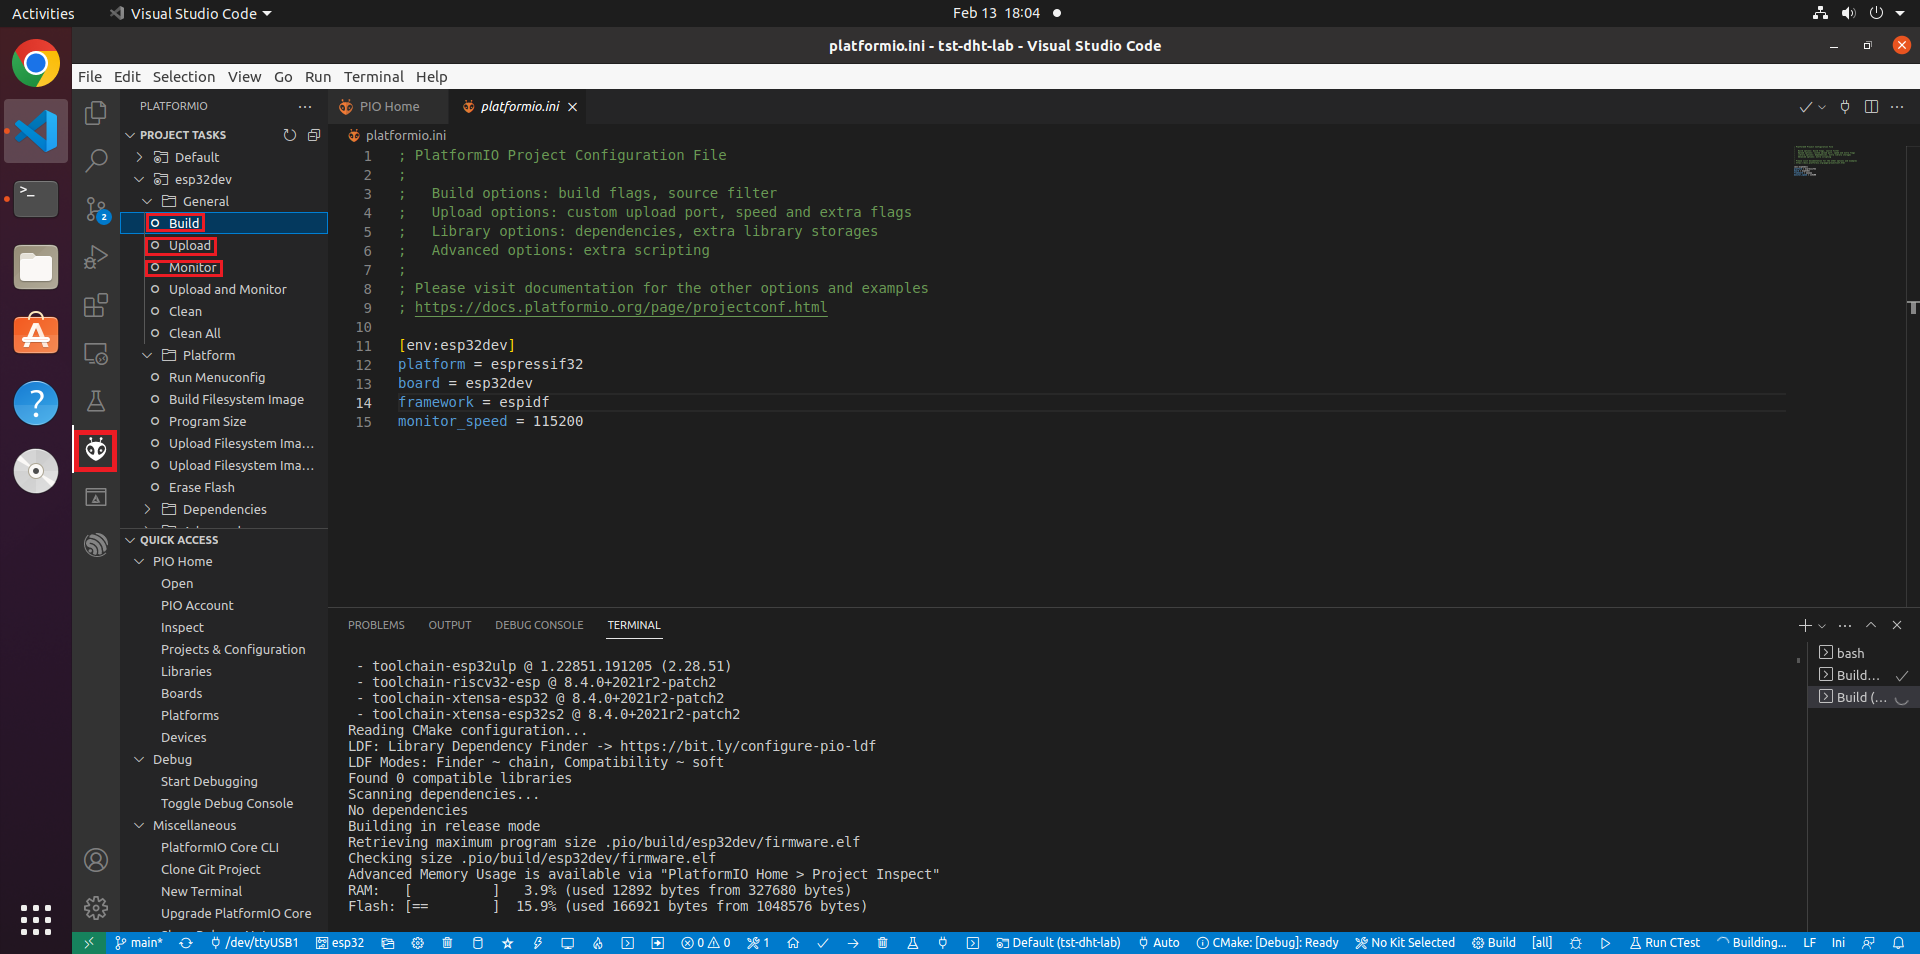Click the plug icon in editor toolbar
The height and width of the screenshot is (954, 1920).
click(x=1845, y=107)
